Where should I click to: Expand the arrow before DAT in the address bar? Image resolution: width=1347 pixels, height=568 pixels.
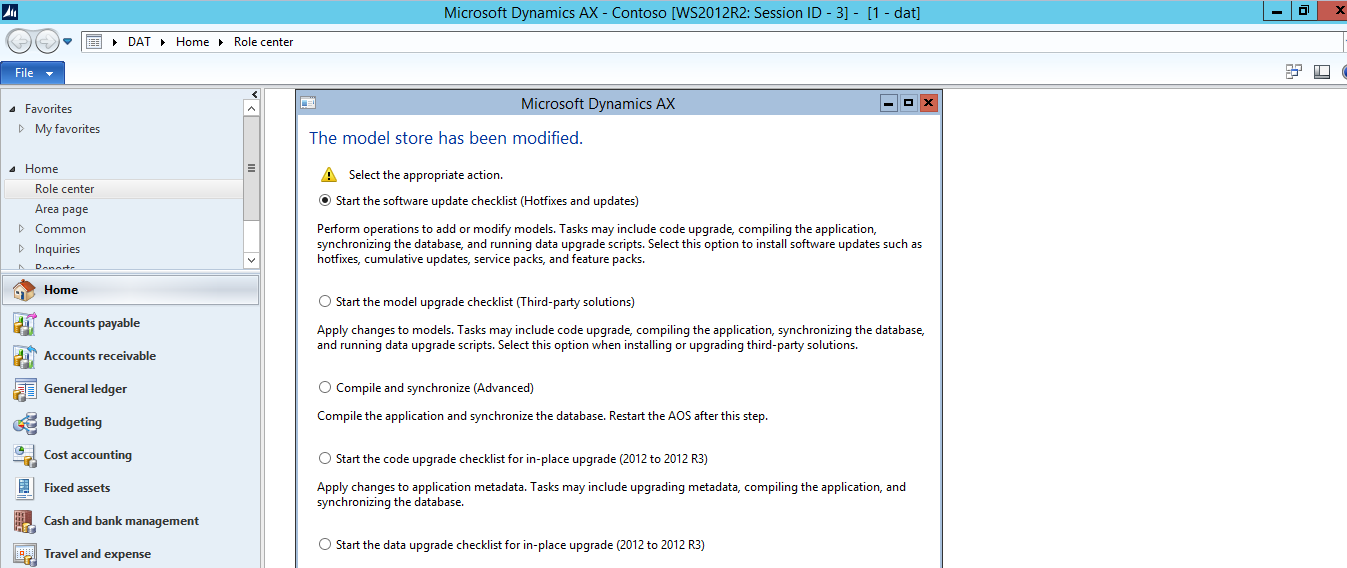(x=116, y=42)
